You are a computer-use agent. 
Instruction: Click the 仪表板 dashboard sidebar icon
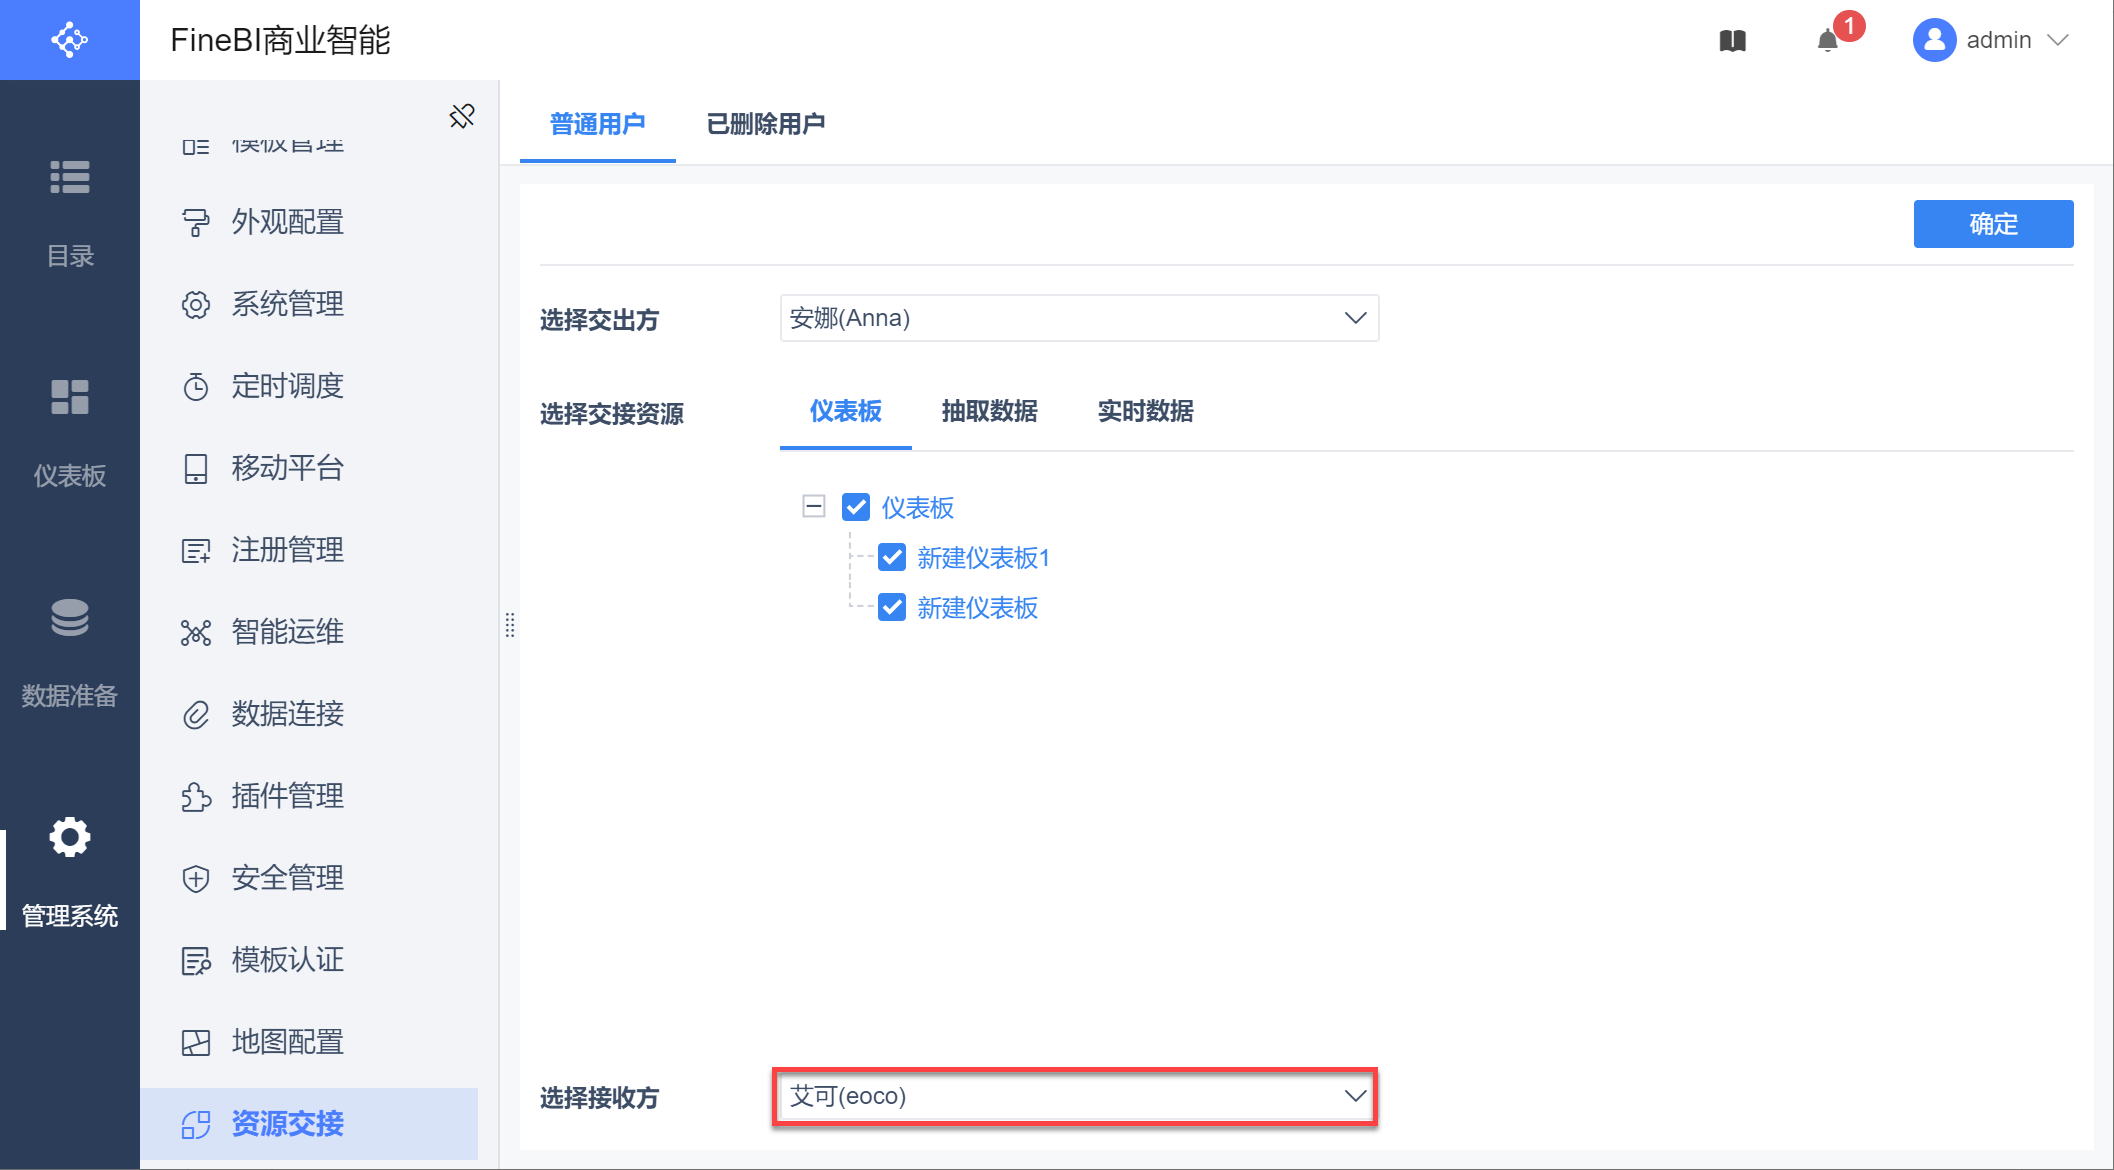click(70, 397)
